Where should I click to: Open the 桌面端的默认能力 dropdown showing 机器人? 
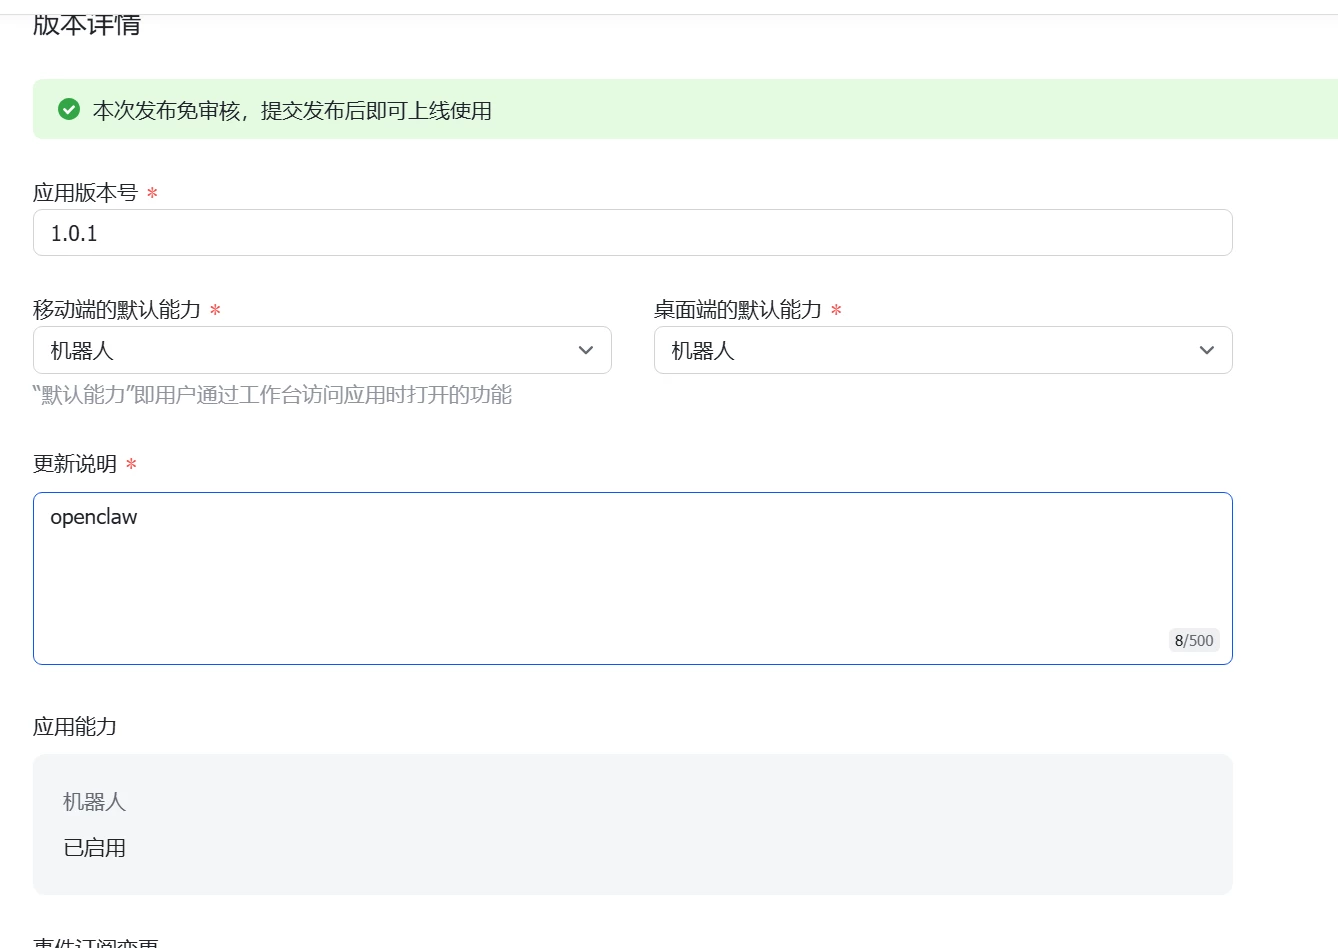pos(942,350)
